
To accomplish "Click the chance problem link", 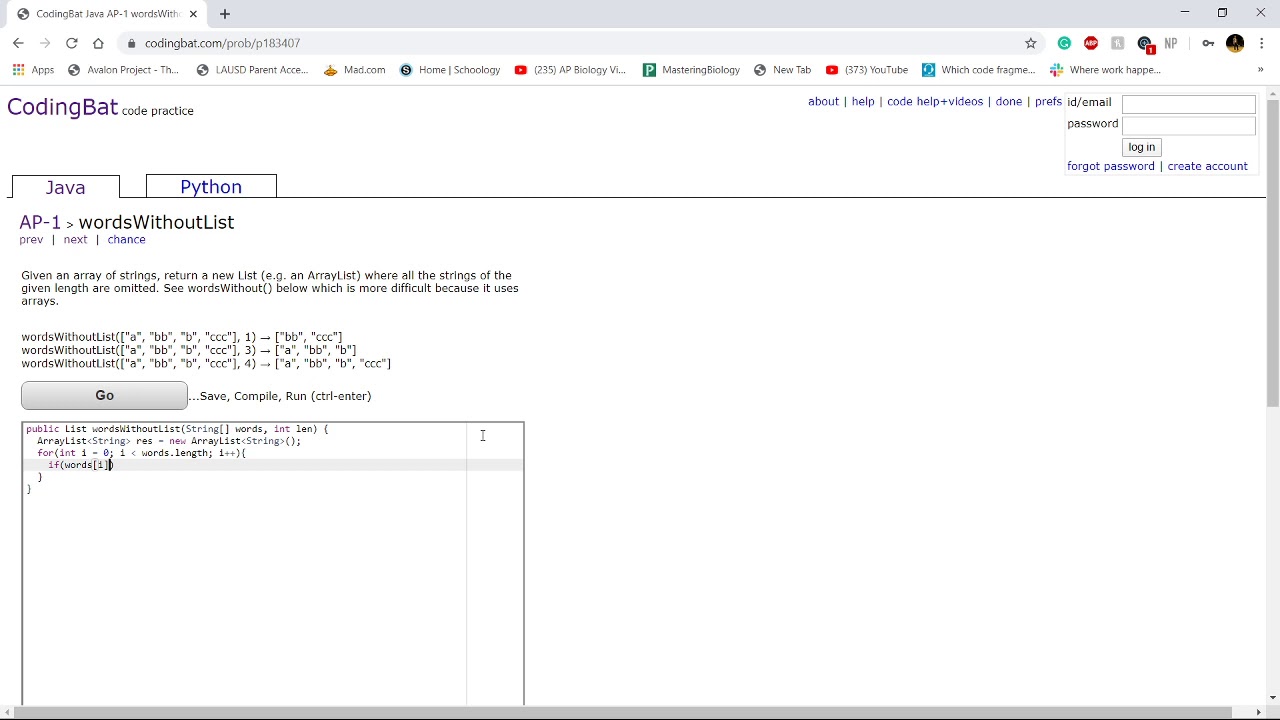I will (126, 240).
